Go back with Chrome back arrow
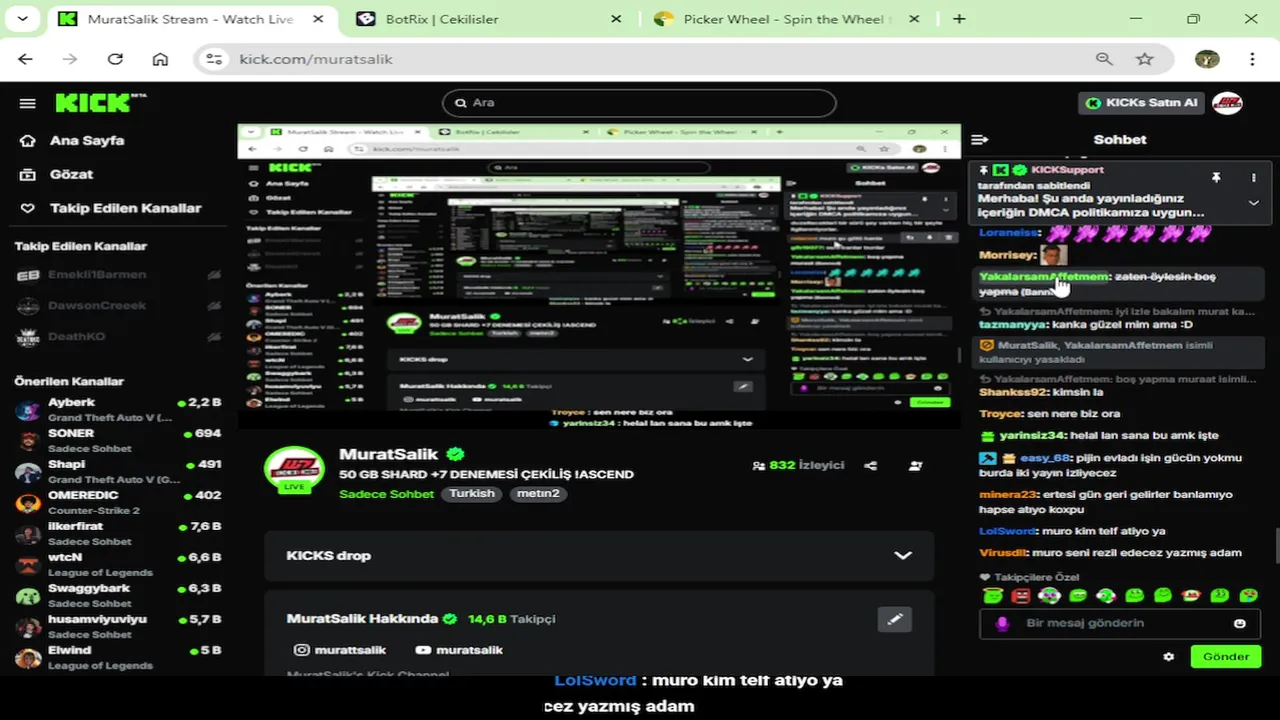Image resolution: width=1280 pixels, height=720 pixels. pyautogui.click(x=25, y=59)
